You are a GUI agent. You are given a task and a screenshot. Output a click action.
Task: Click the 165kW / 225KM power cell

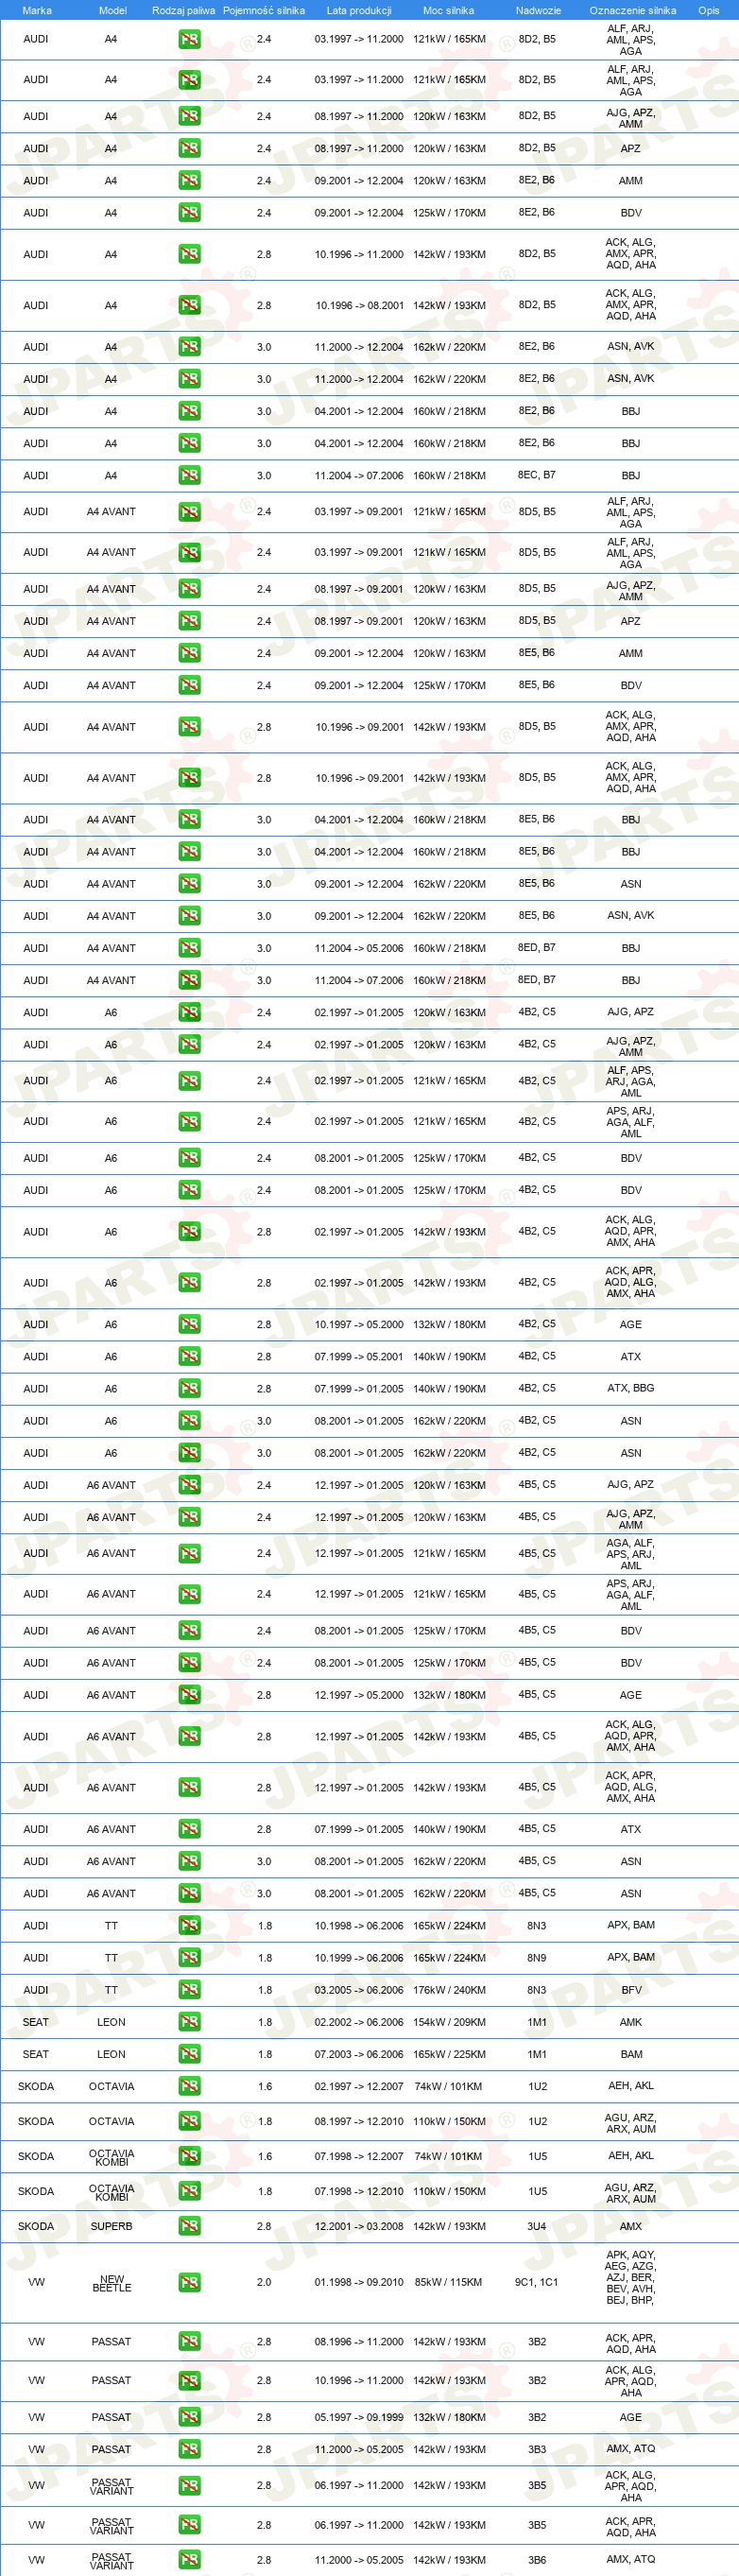coord(449,2054)
